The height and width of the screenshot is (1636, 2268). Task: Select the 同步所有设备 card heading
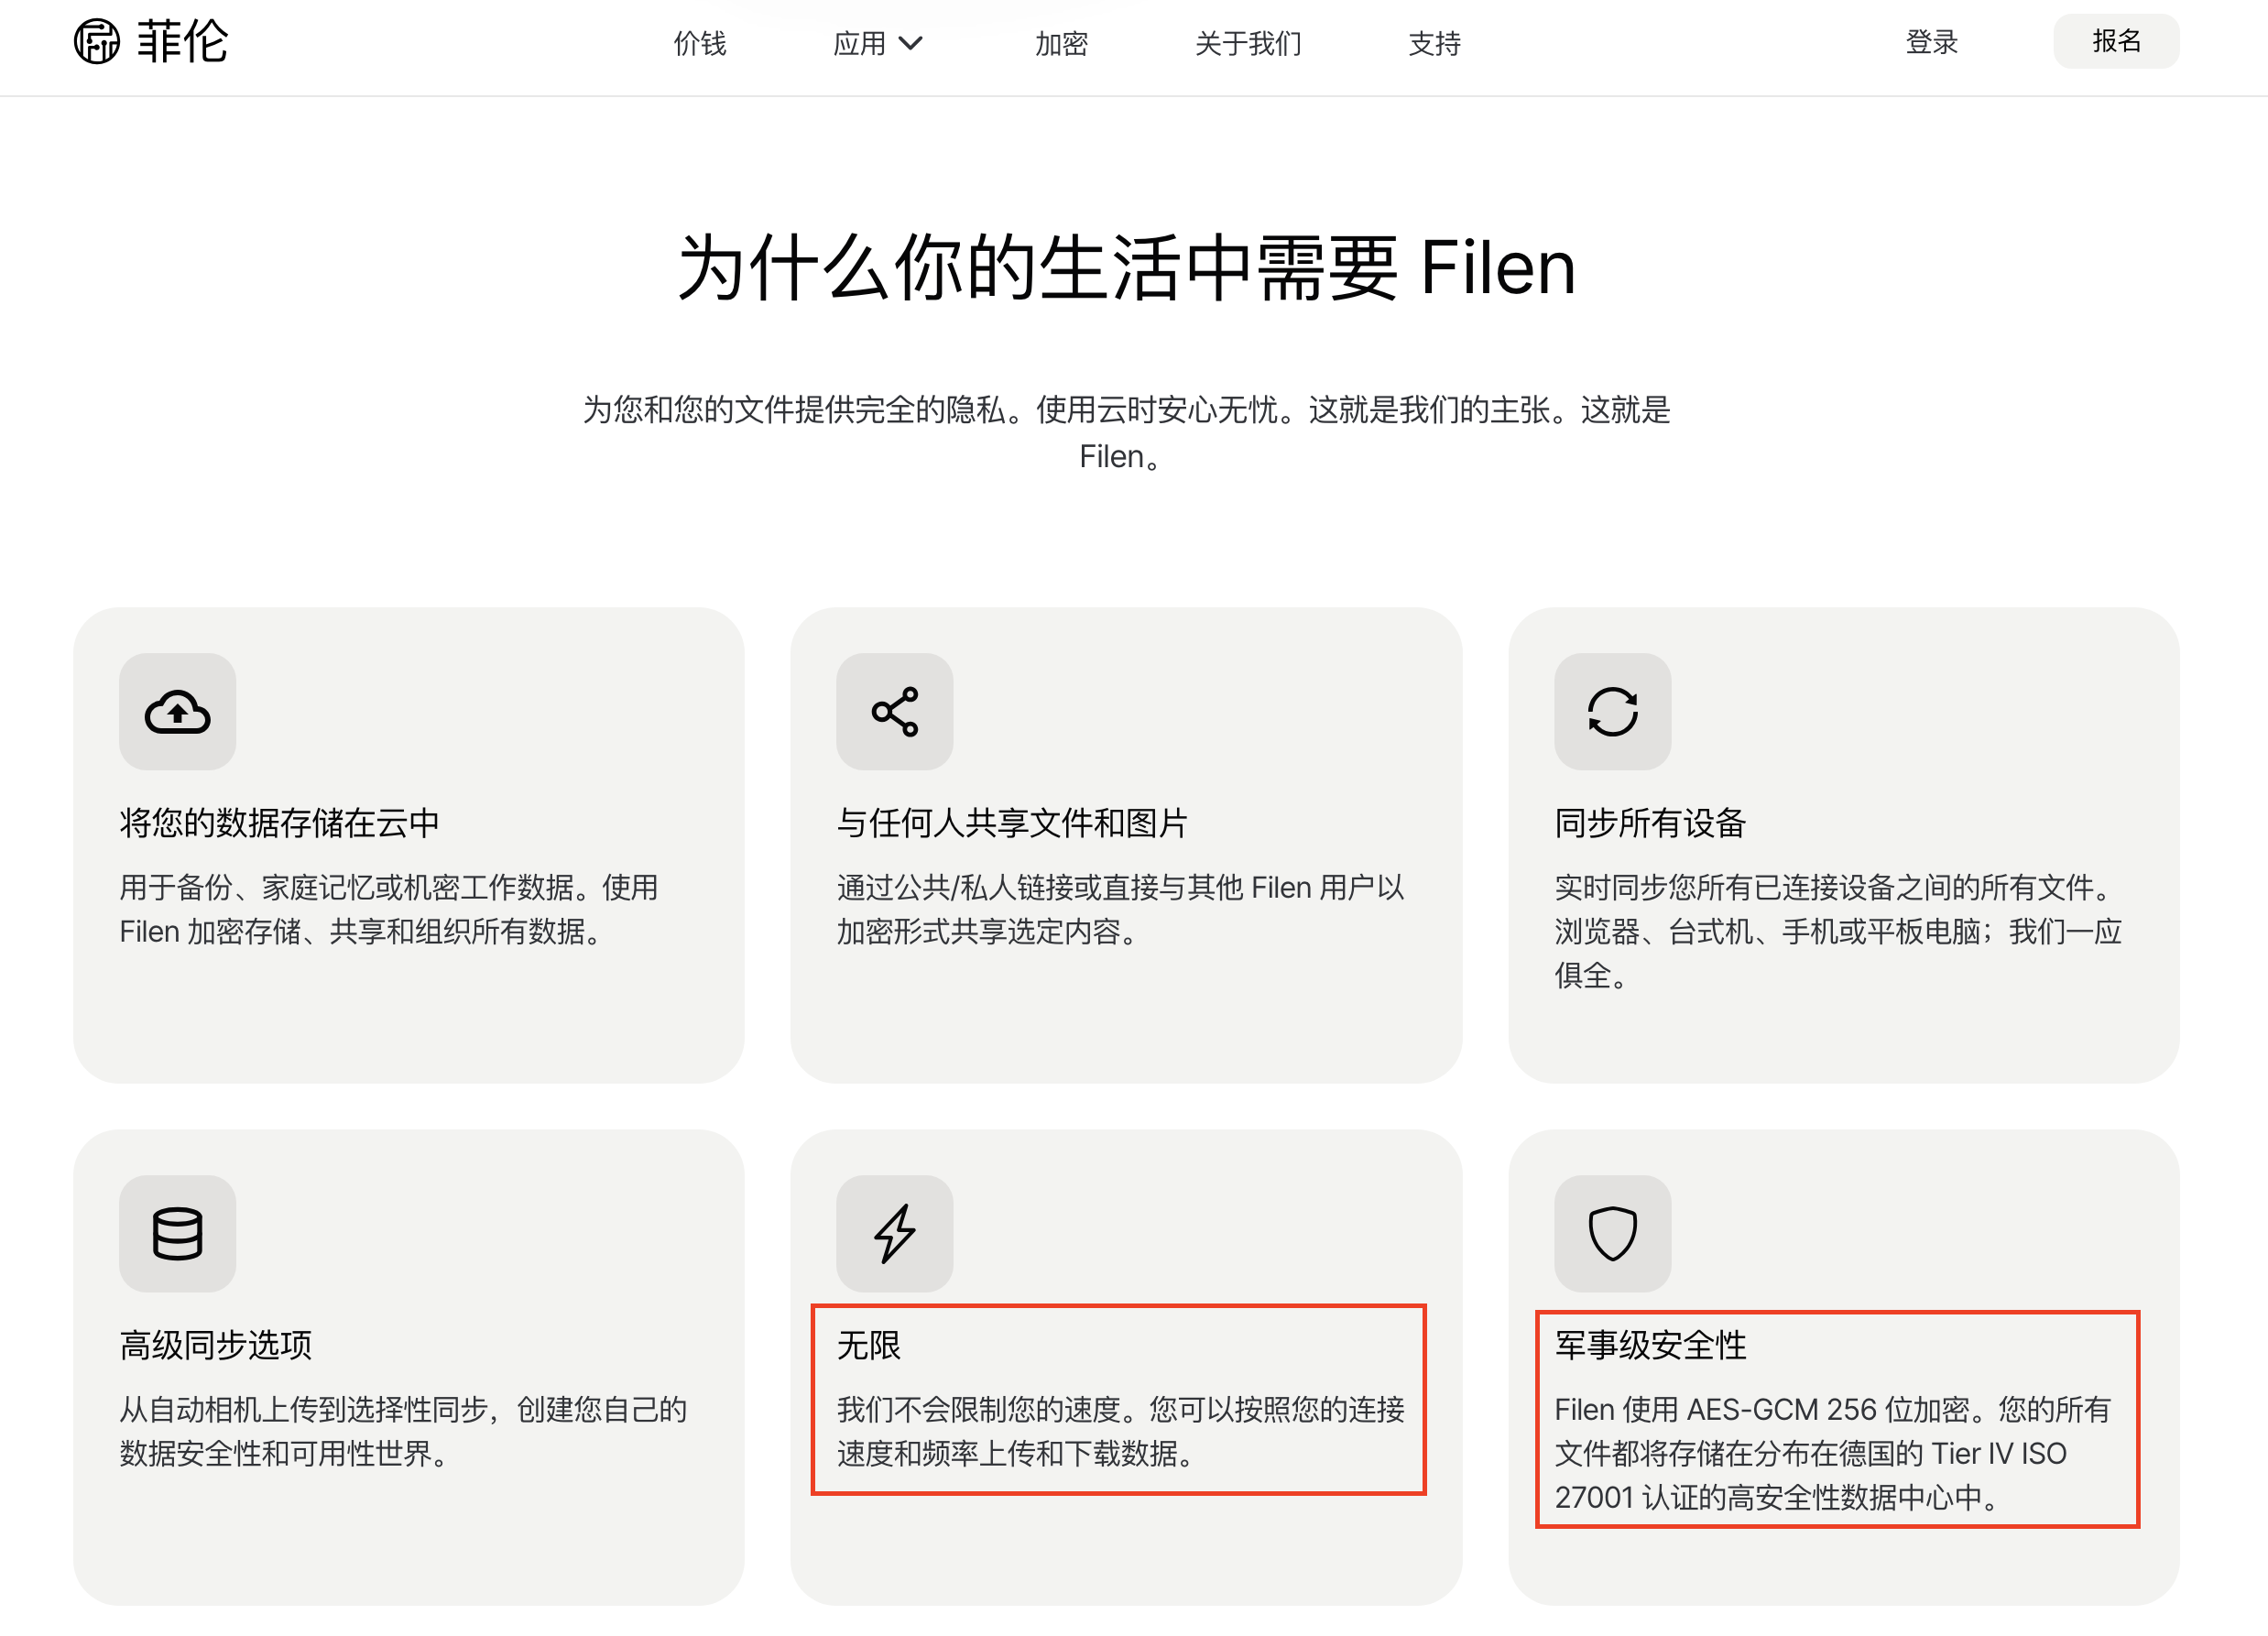coord(1650,823)
